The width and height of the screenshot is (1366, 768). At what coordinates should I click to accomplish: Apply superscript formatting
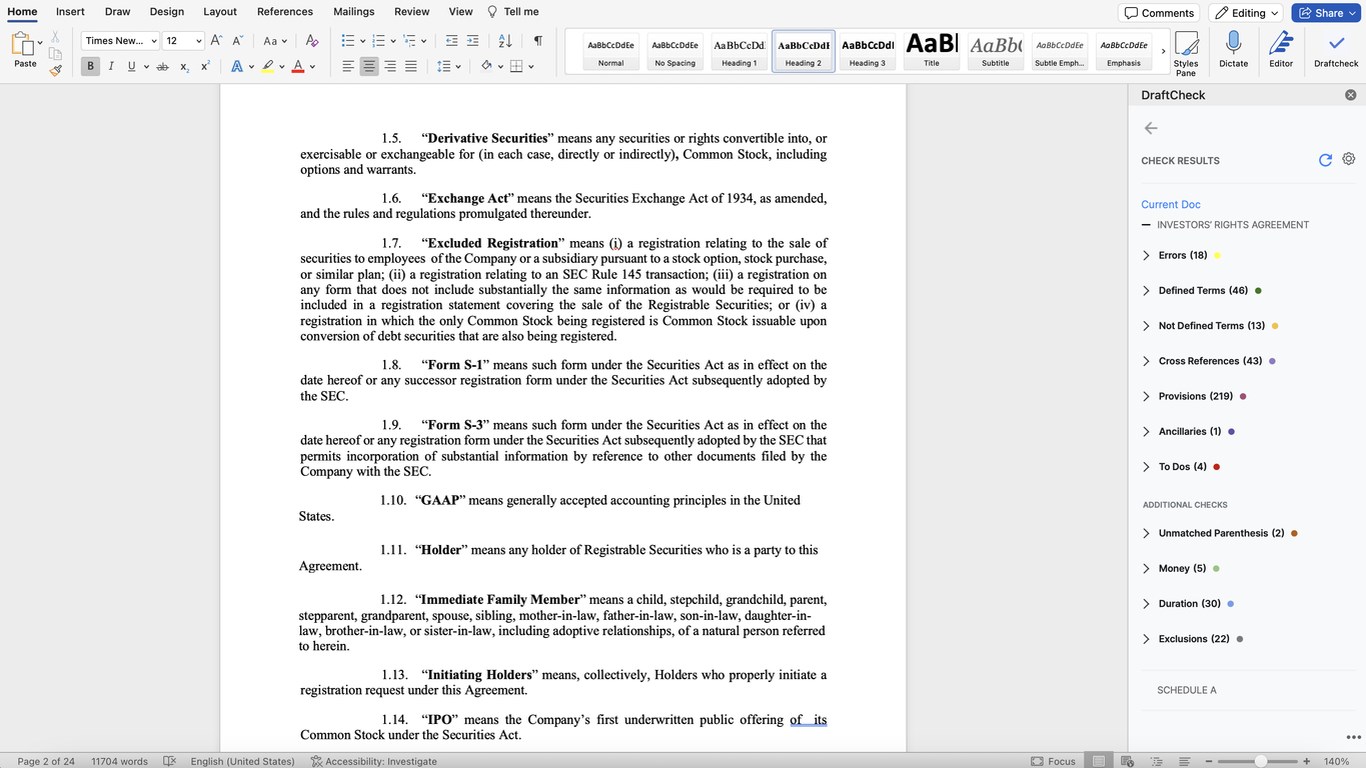pos(205,67)
